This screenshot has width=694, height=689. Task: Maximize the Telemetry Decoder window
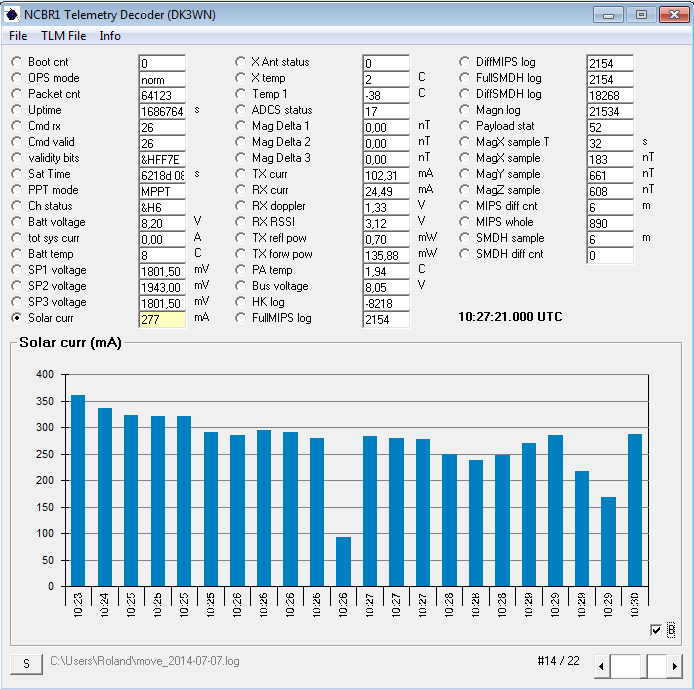640,14
